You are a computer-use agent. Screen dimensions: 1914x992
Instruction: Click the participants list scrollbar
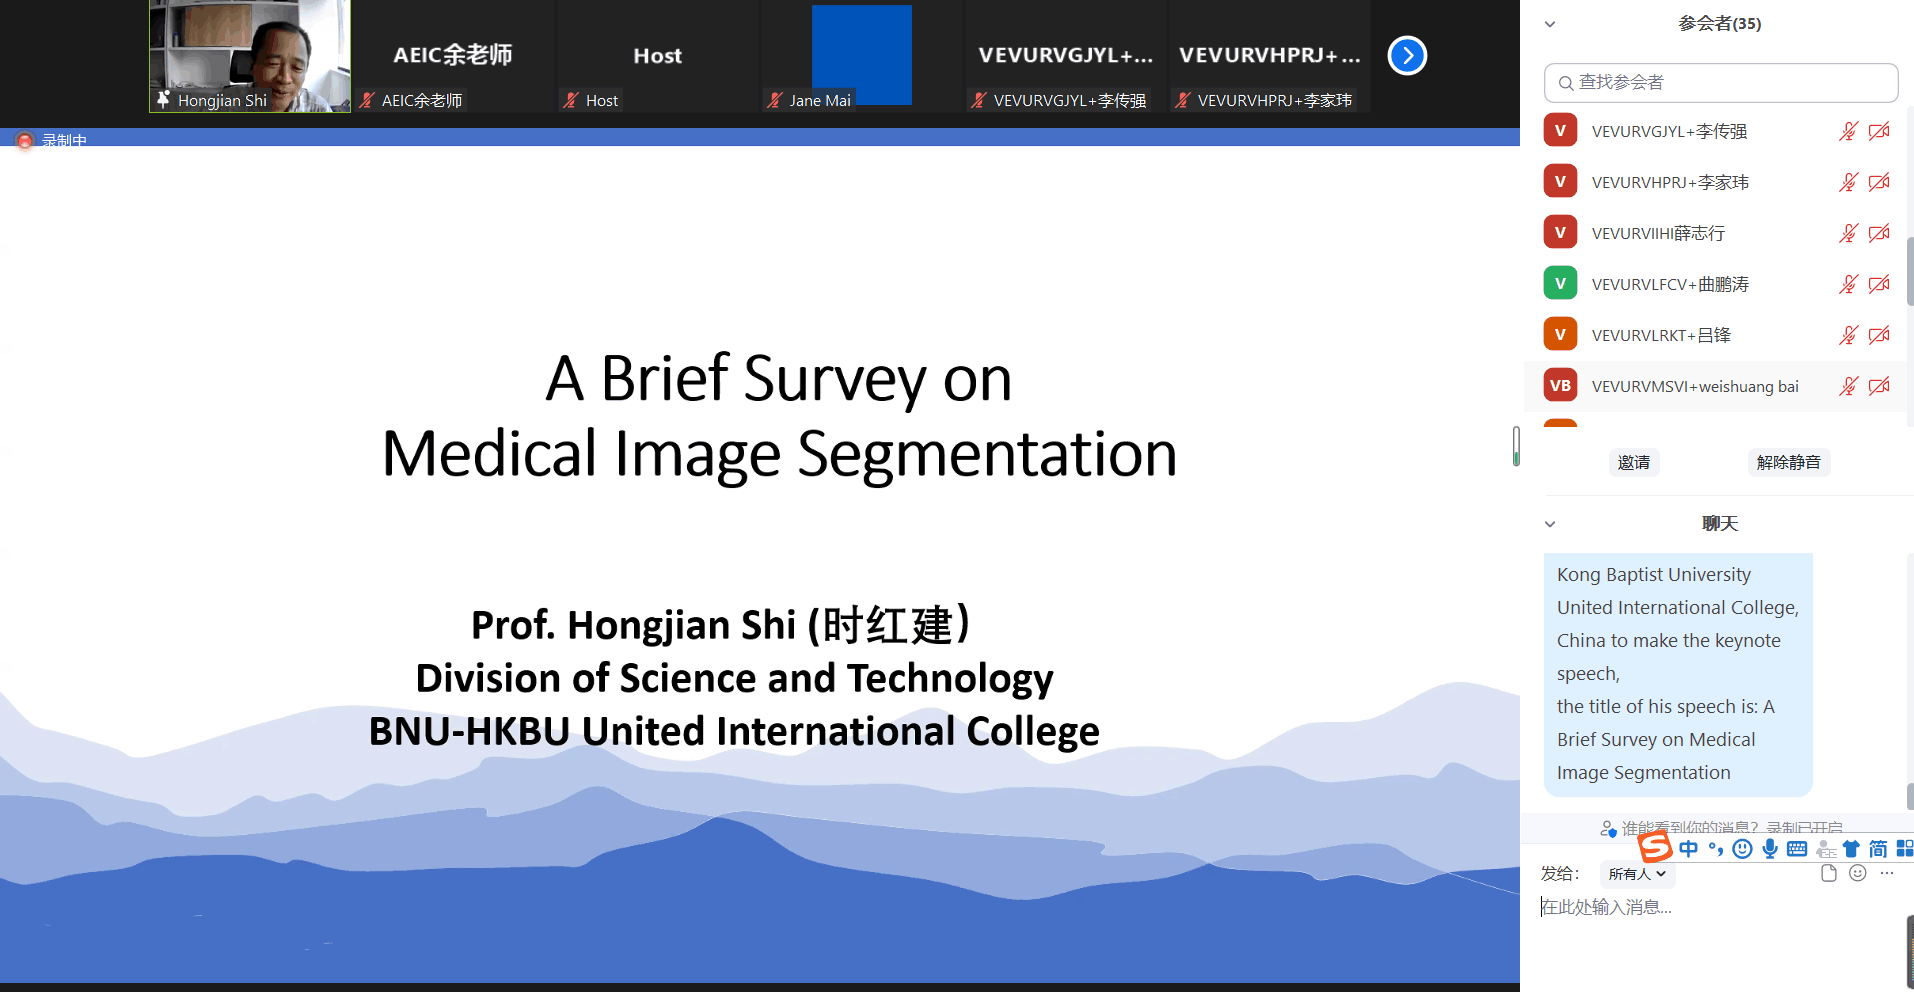tap(1909, 270)
